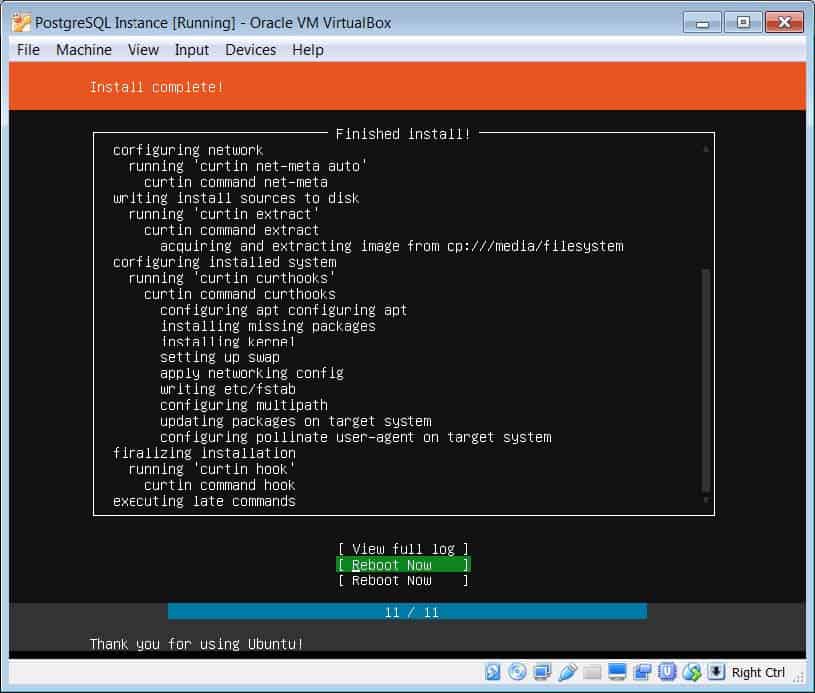Open the View menu

pos(143,50)
